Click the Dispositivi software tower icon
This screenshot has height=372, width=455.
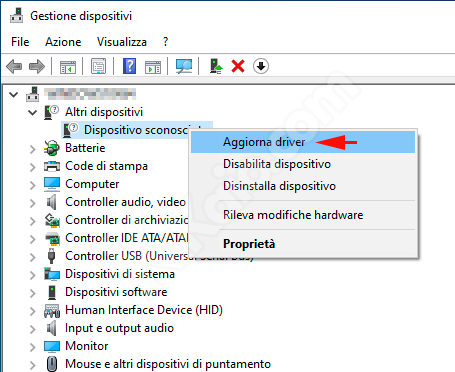[52, 292]
